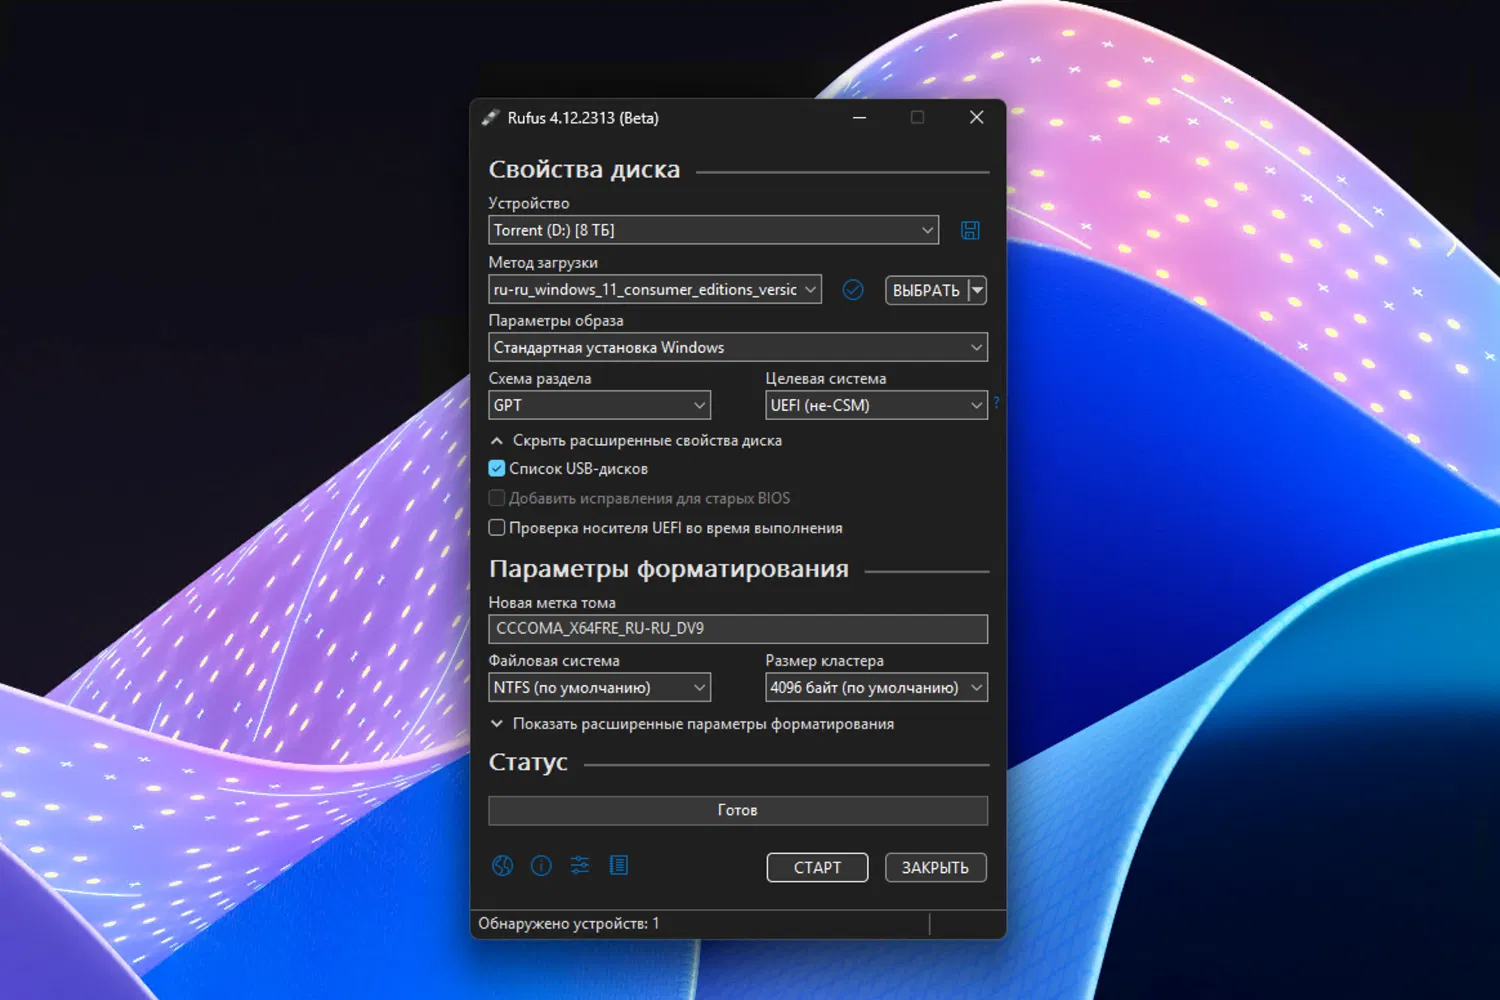Close the Rufus window with the X
This screenshot has height=1000, width=1500.
click(x=977, y=118)
